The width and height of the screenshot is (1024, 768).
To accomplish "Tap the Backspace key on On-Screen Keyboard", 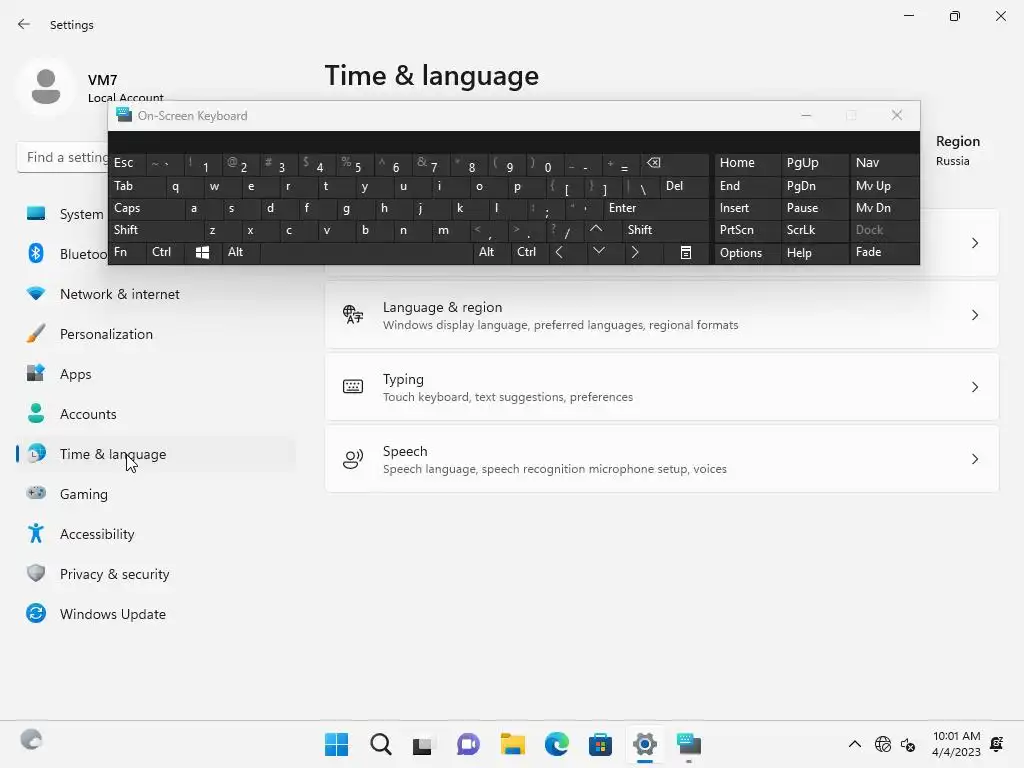I will pos(676,163).
